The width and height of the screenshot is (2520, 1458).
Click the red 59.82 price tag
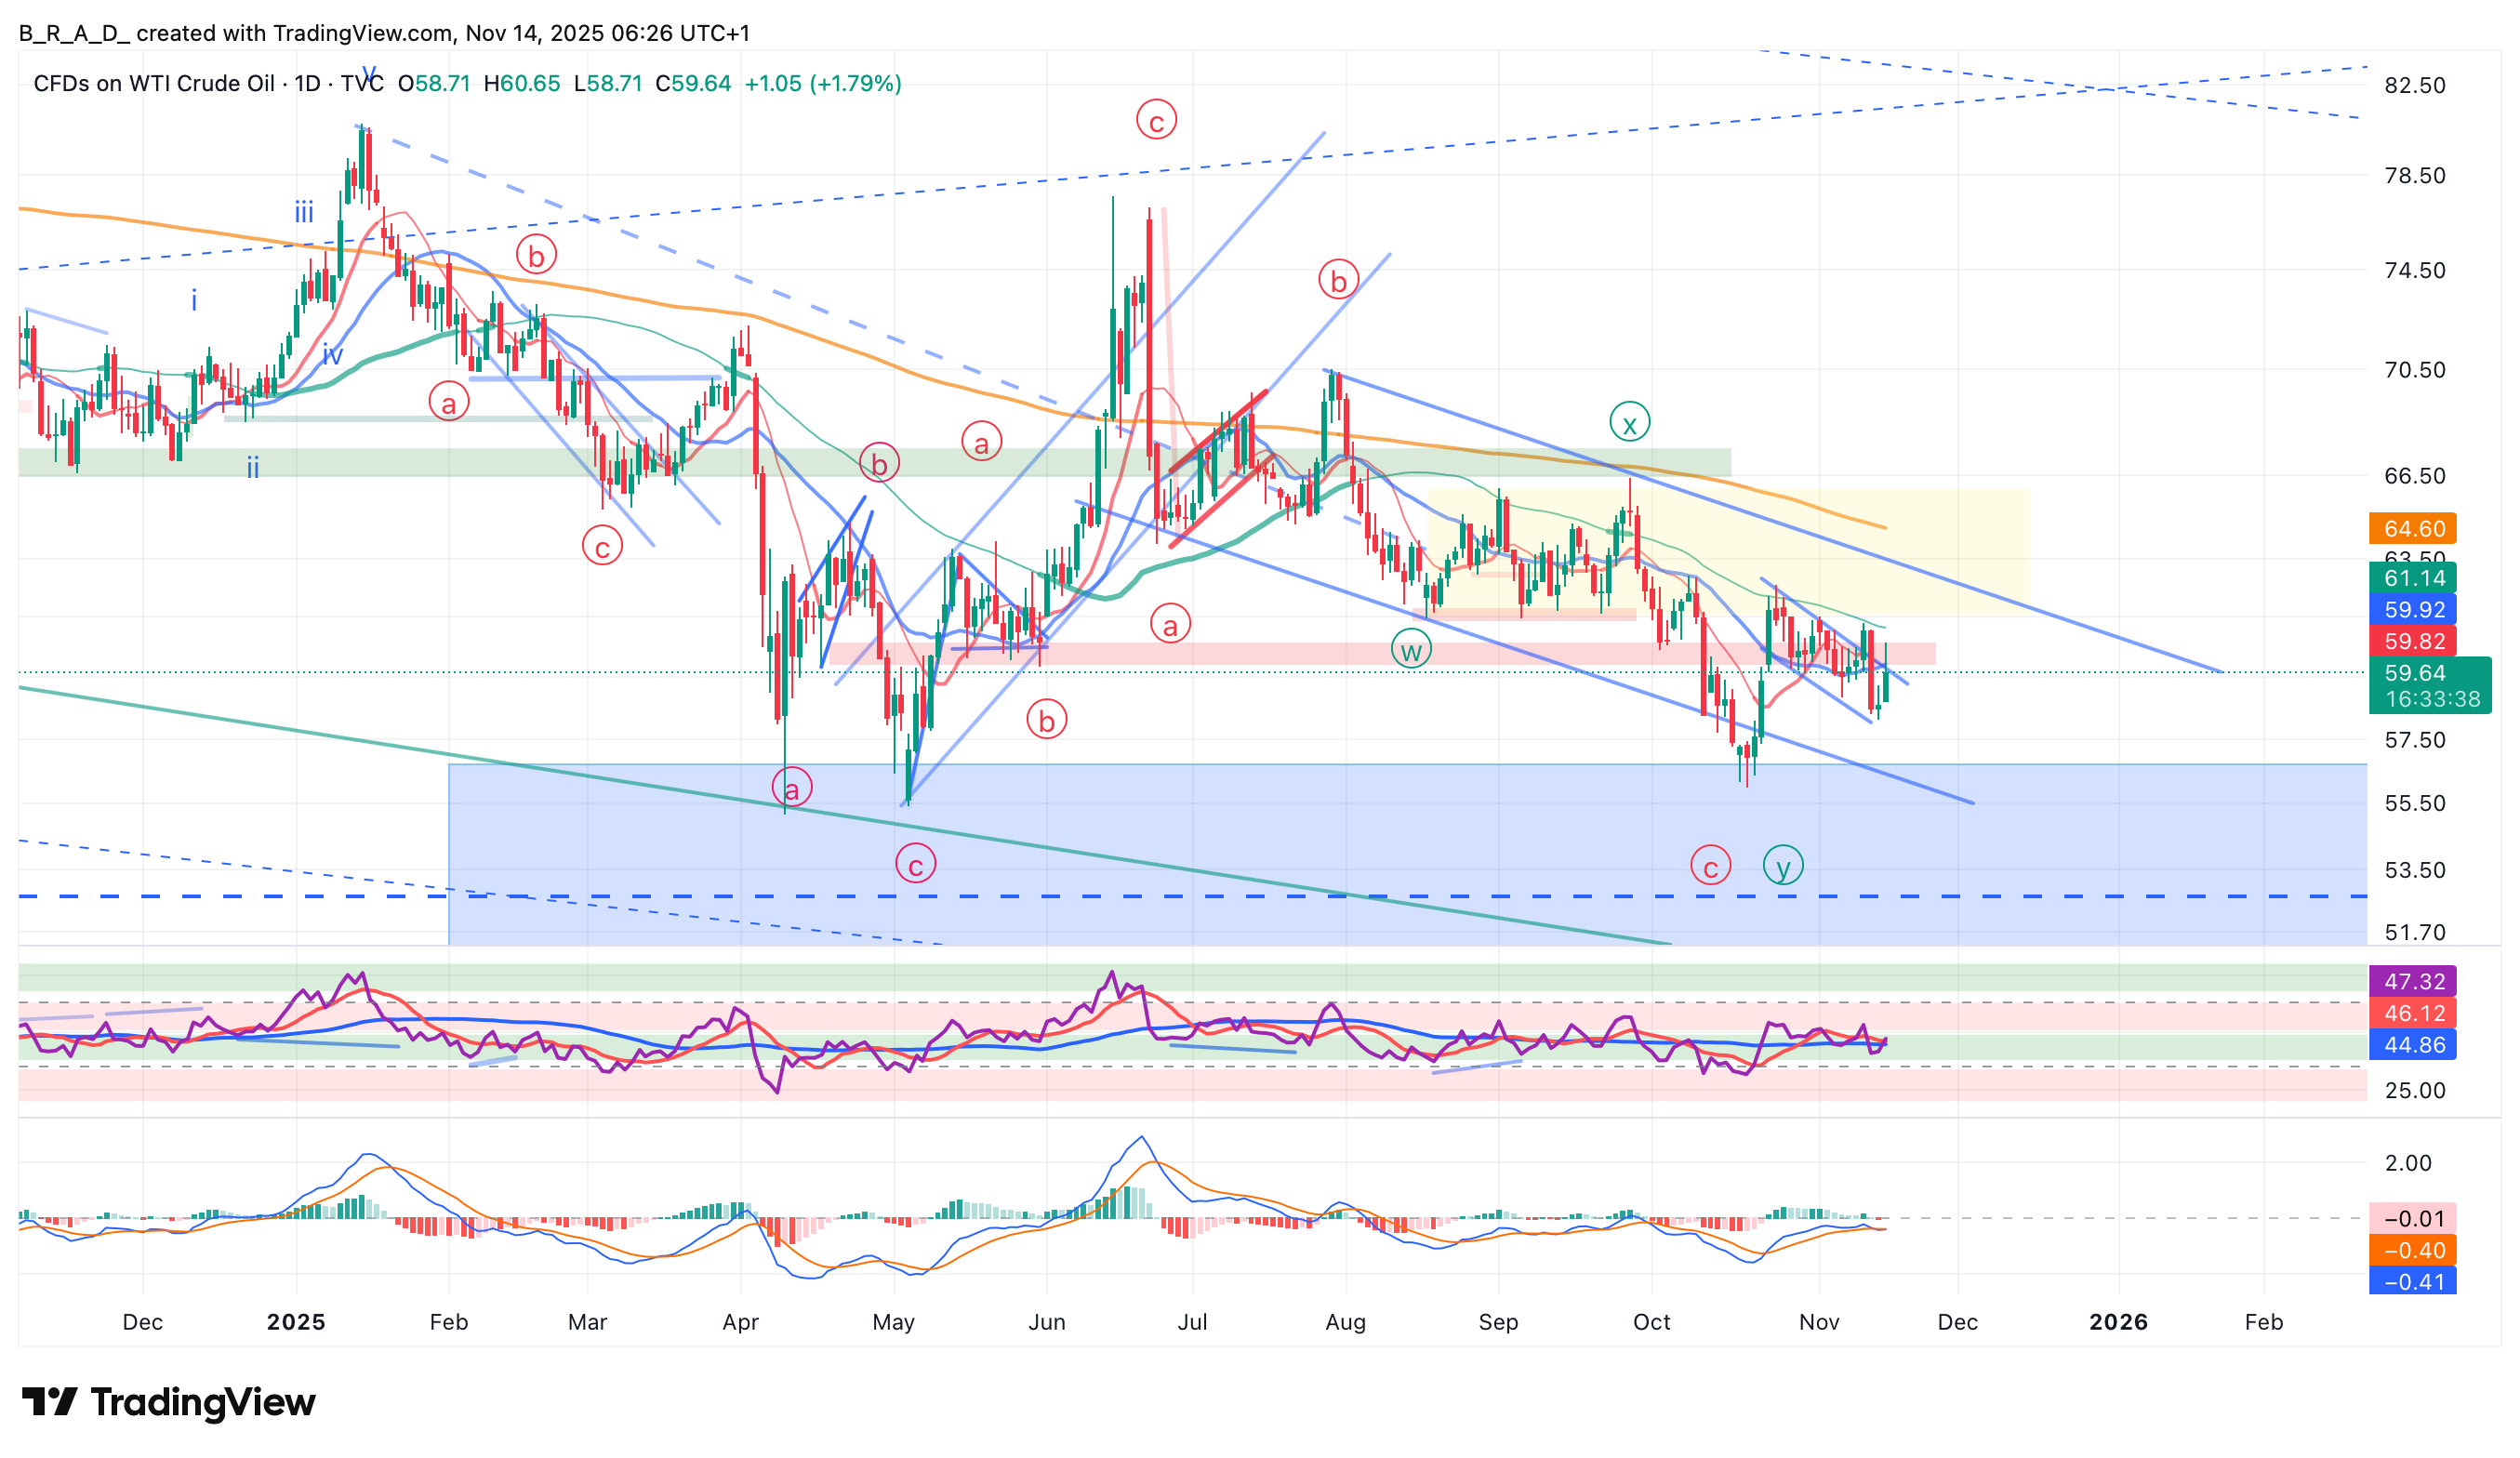pyautogui.click(x=2414, y=641)
